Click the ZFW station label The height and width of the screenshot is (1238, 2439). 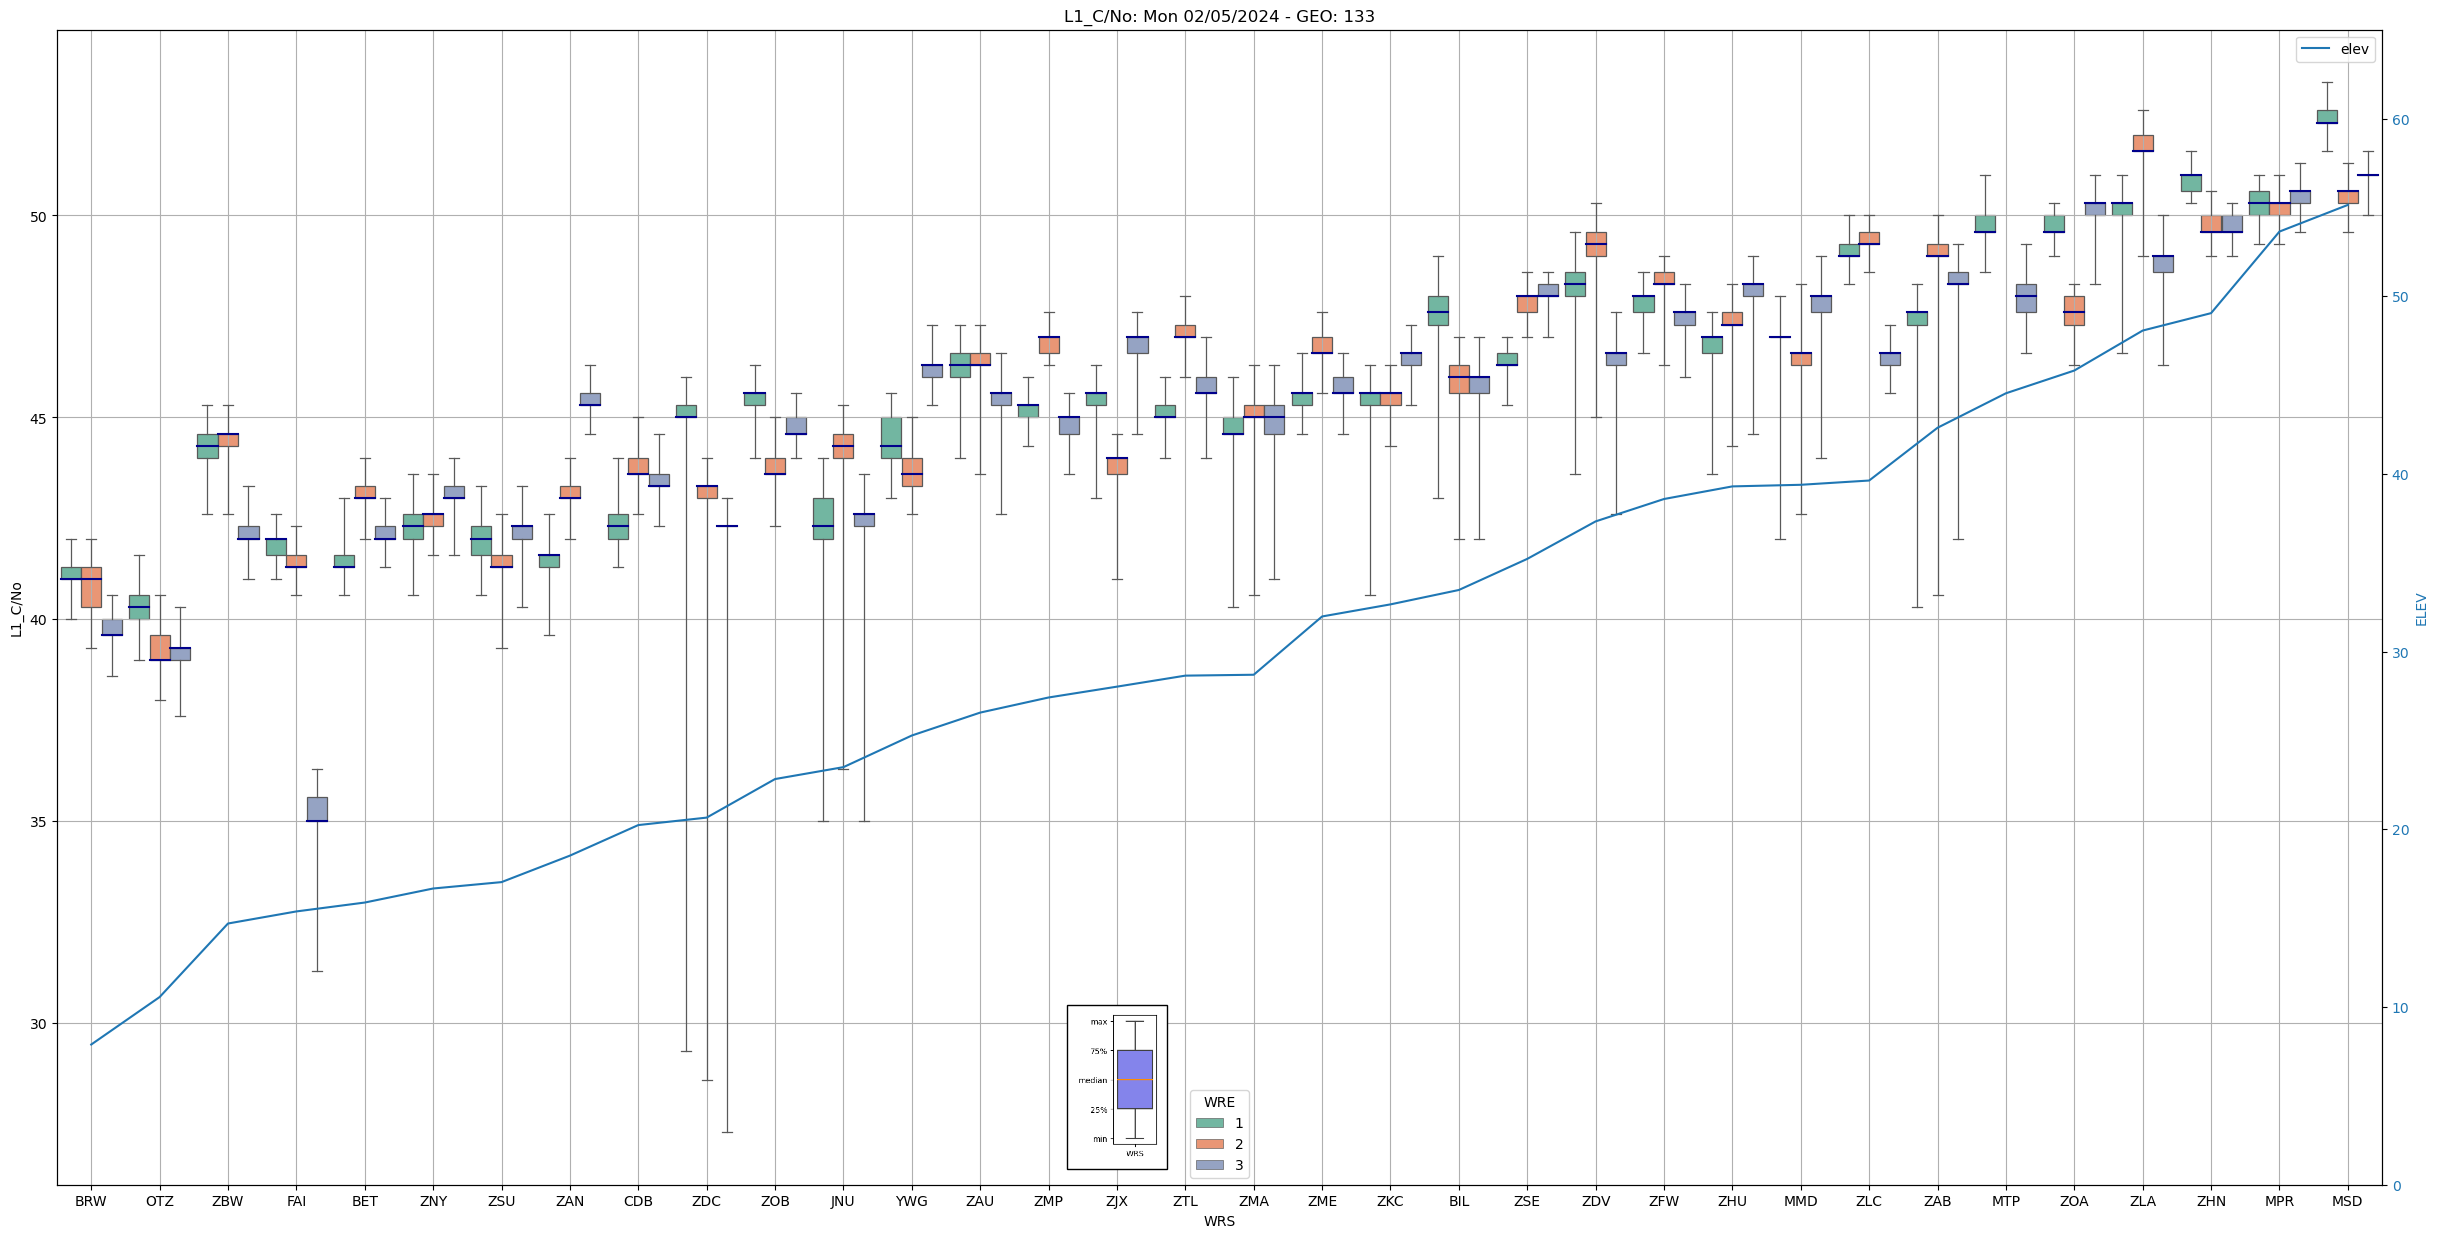pos(1664,1201)
